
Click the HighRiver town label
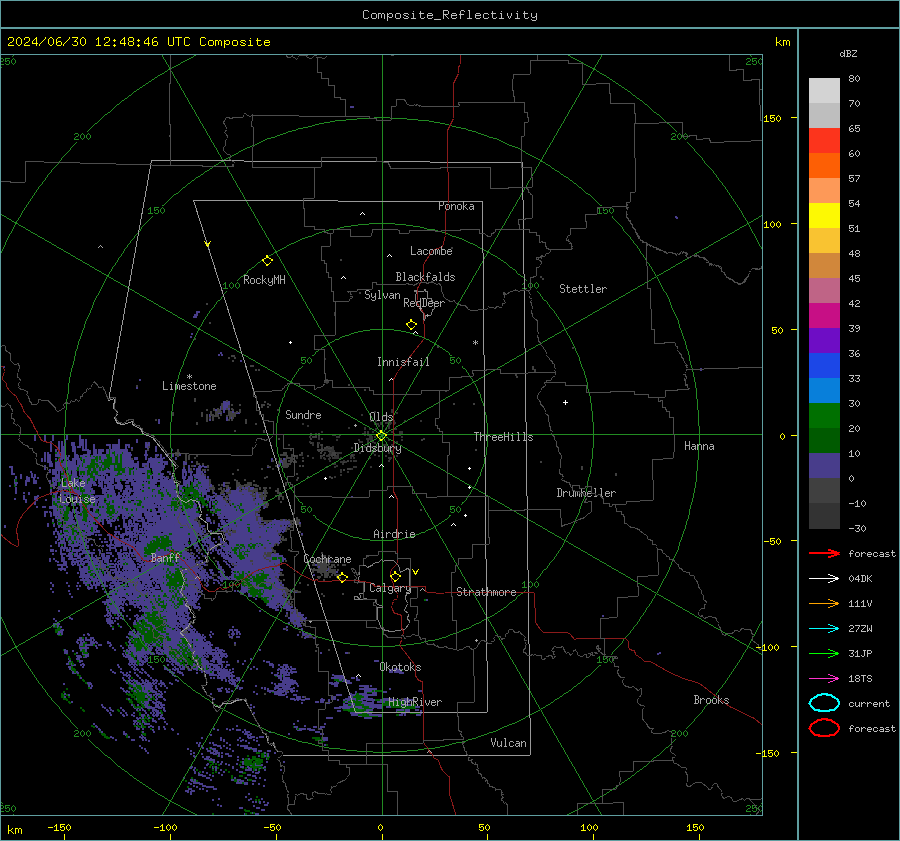(x=415, y=703)
